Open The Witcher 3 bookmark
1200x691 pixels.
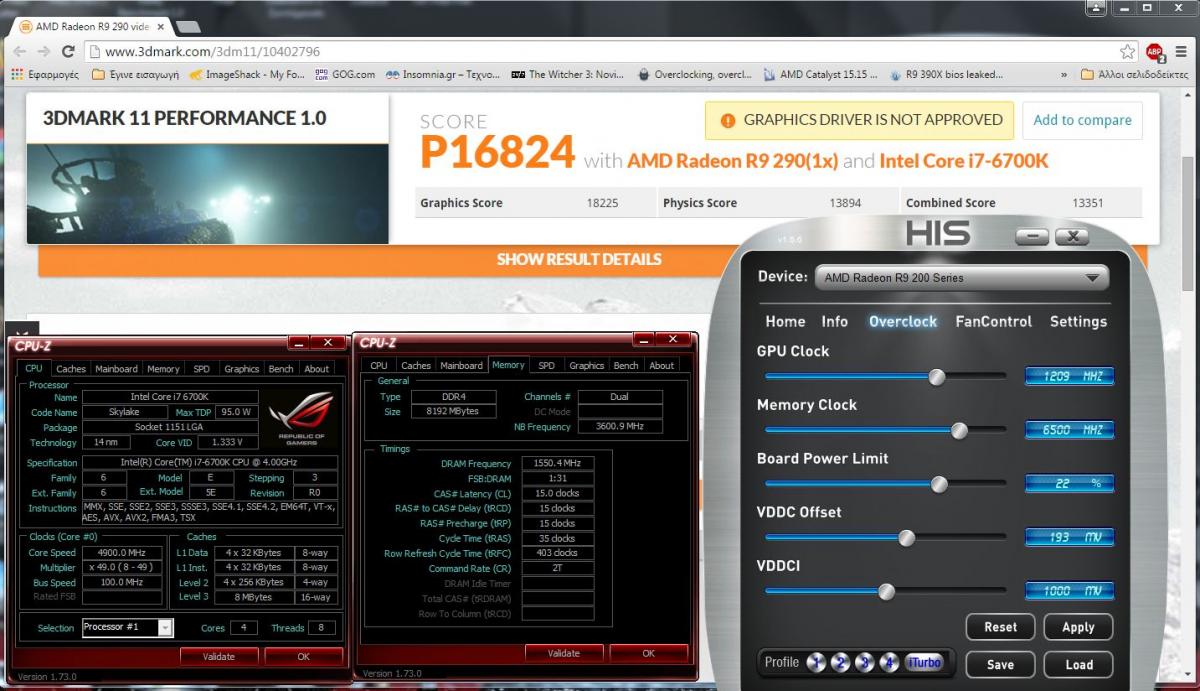(x=568, y=74)
